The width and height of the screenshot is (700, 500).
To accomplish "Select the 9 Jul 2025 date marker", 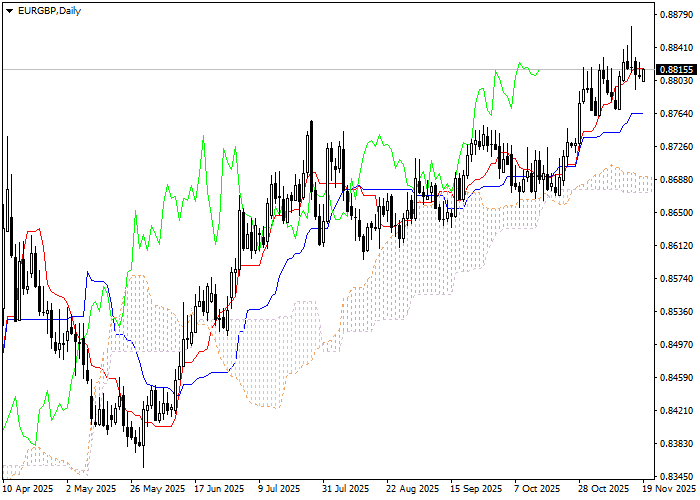I will tap(281, 489).
